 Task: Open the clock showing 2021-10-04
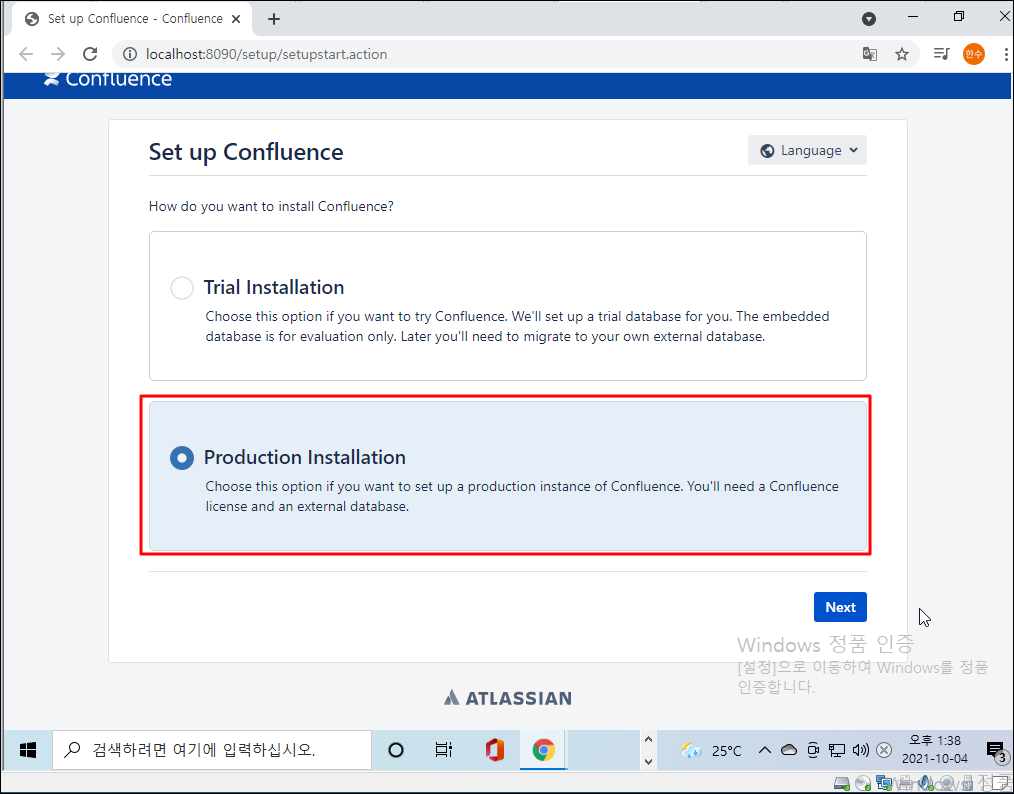click(x=935, y=749)
